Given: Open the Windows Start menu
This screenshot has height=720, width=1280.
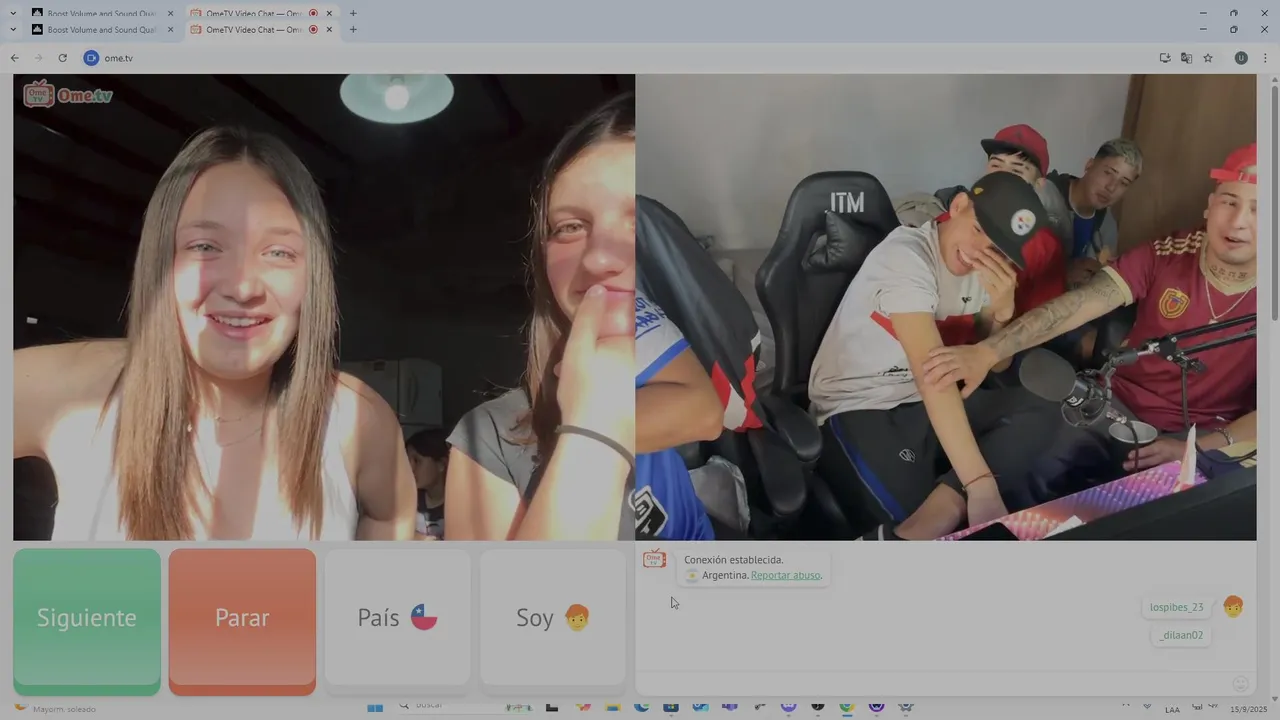Looking at the screenshot, I should pos(375,707).
